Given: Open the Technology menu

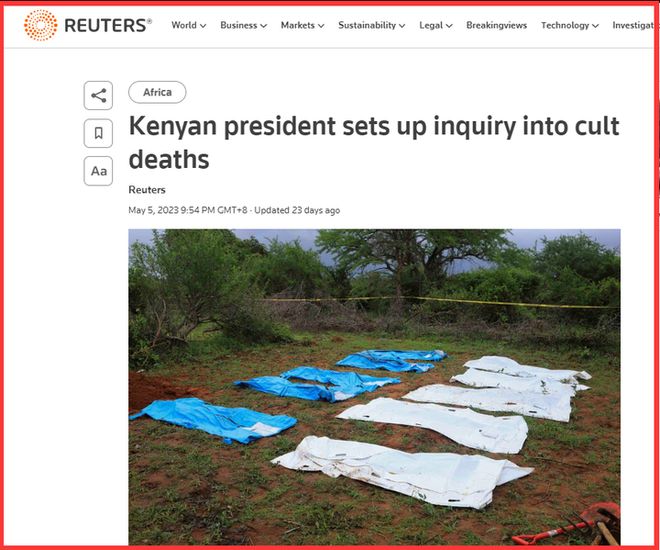Looking at the screenshot, I should 570,25.
